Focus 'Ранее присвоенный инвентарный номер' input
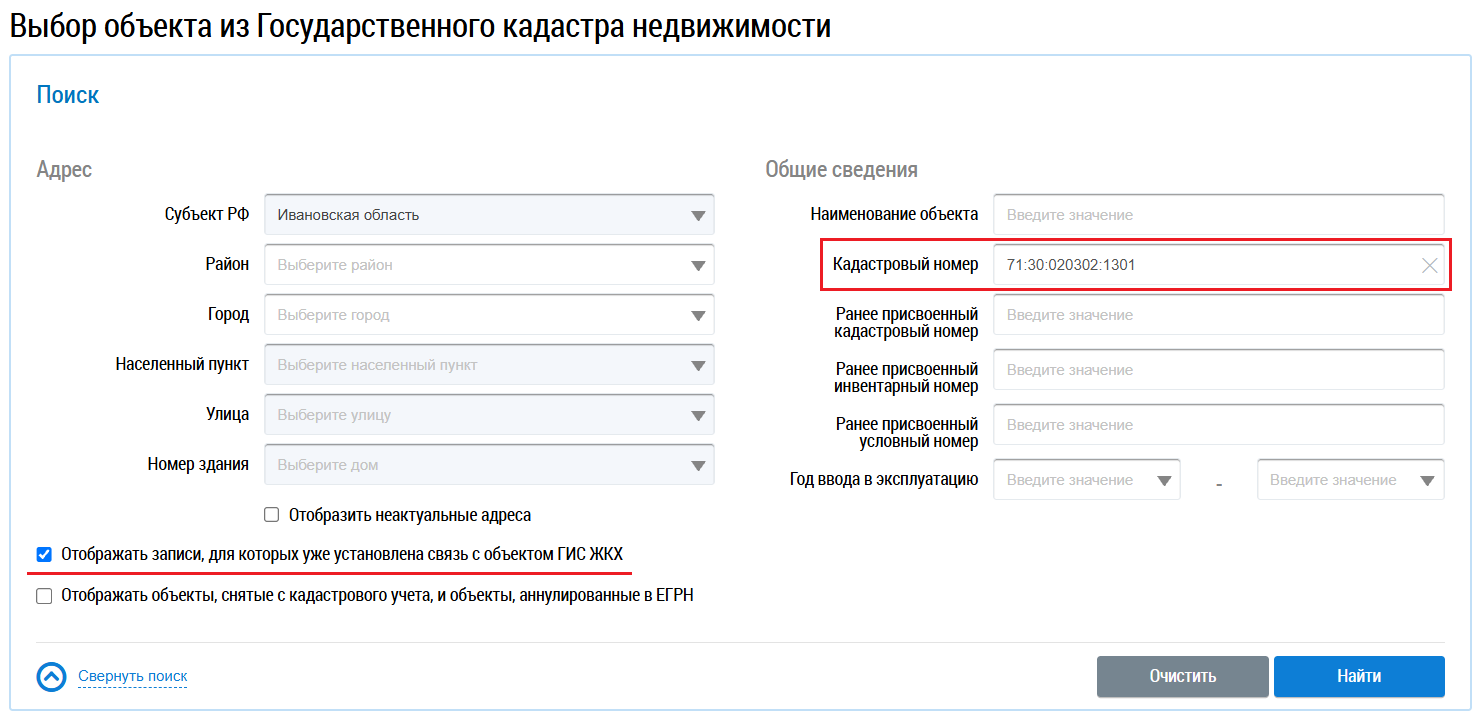This screenshot has height=723, width=1480. pyautogui.click(x=1219, y=370)
